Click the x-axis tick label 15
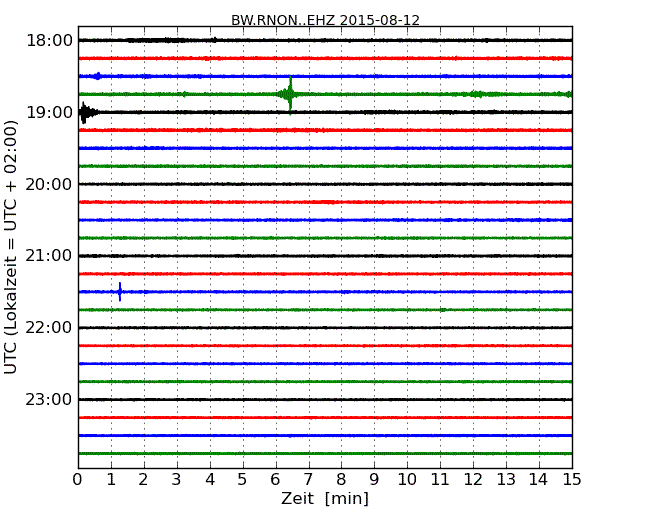 click(572, 480)
